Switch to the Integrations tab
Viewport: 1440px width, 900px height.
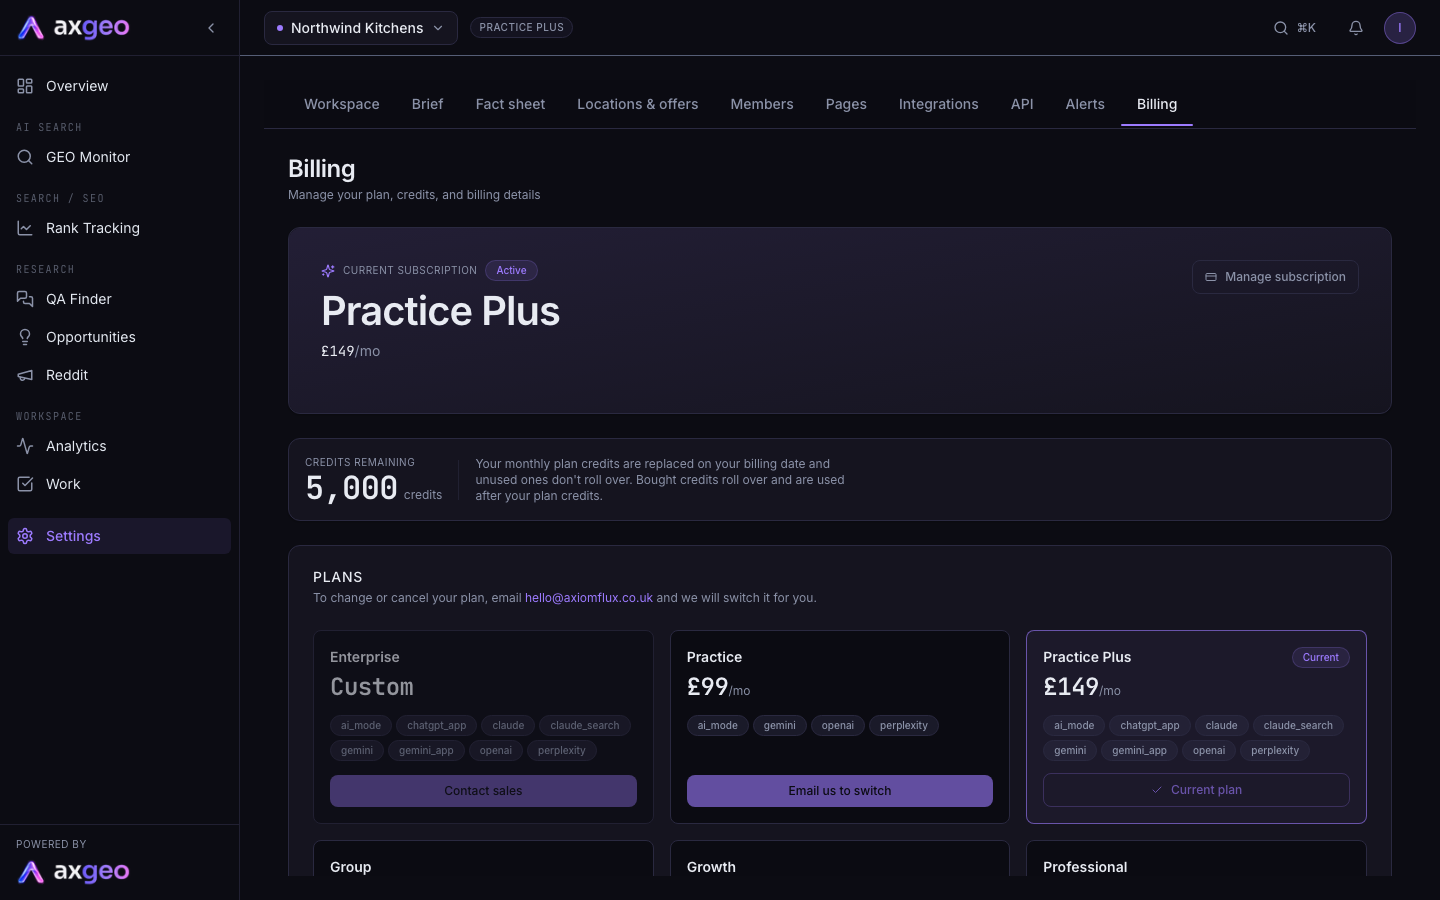pyautogui.click(x=939, y=104)
